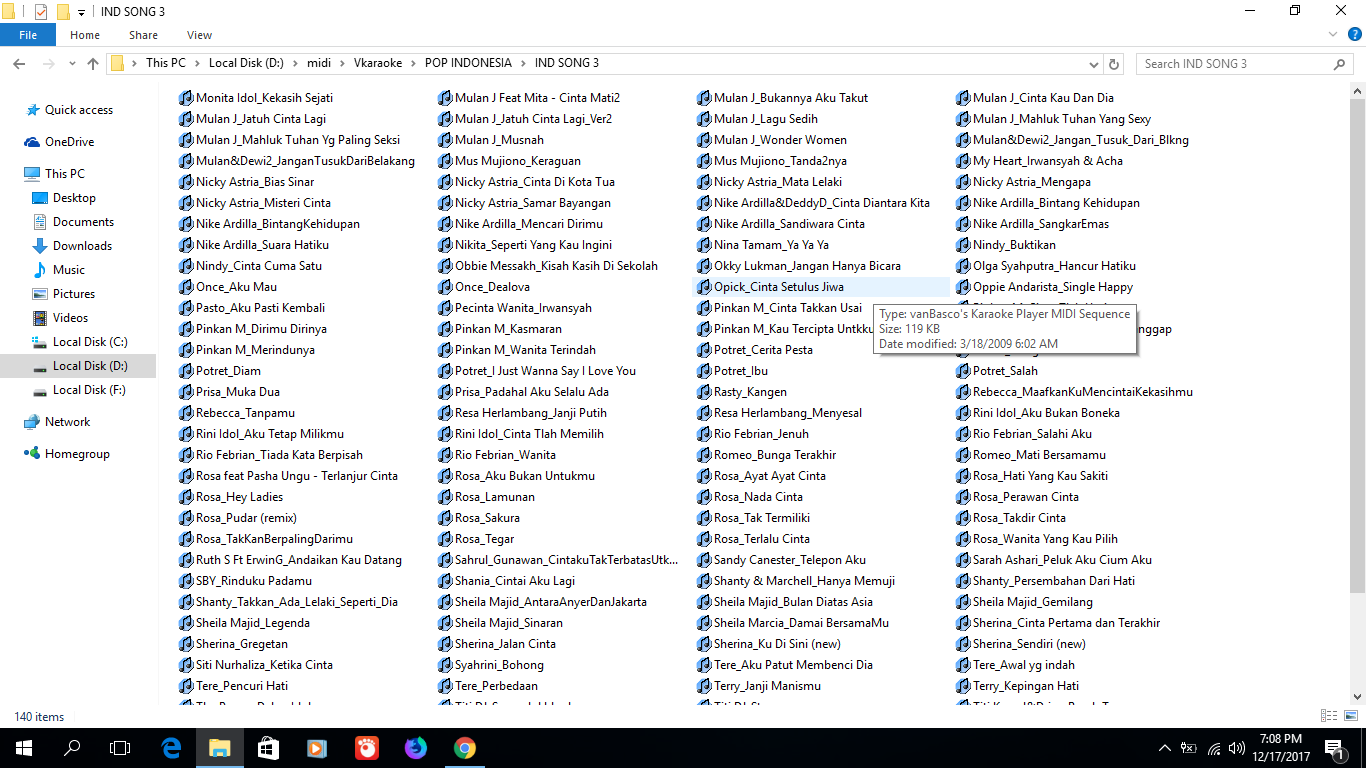The height and width of the screenshot is (768, 1366).
Task: Open Task View on taskbar
Action: pyautogui.click(x=120, y=747)
